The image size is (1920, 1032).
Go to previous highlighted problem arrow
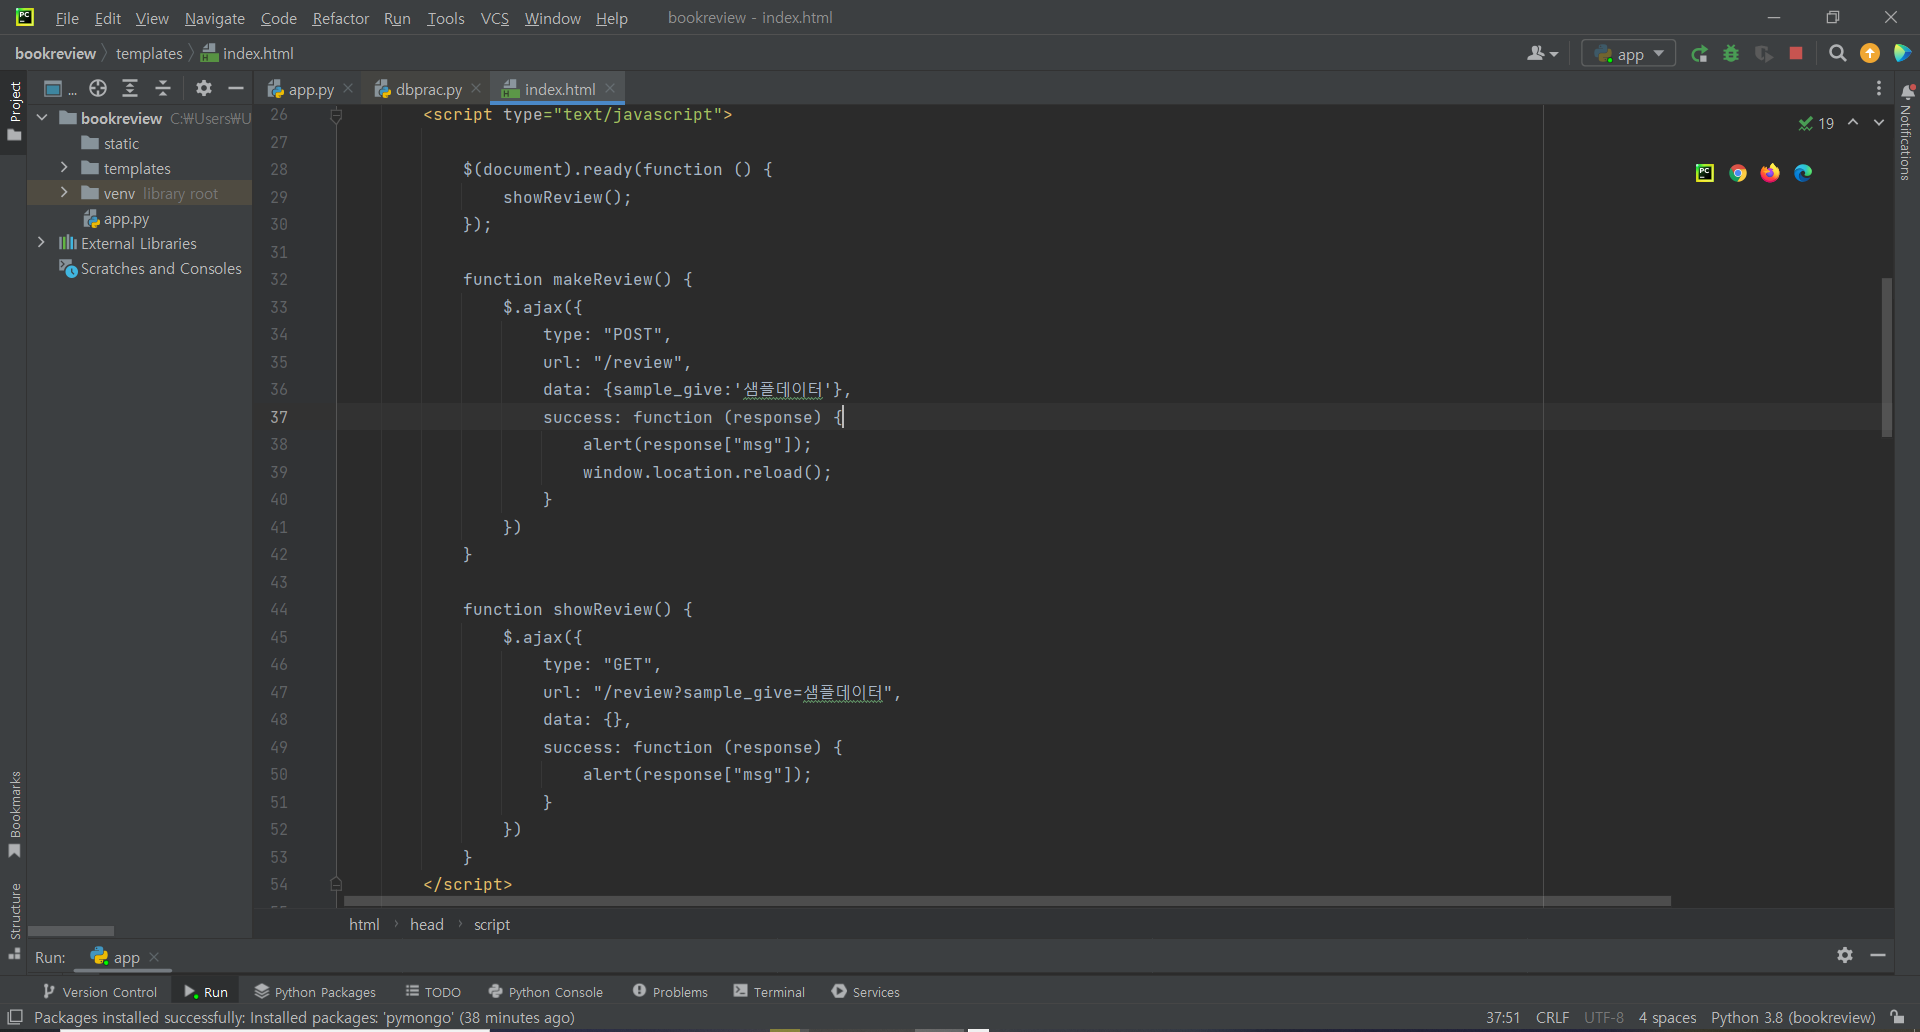pyautogui.click(x=1853, y=123)
